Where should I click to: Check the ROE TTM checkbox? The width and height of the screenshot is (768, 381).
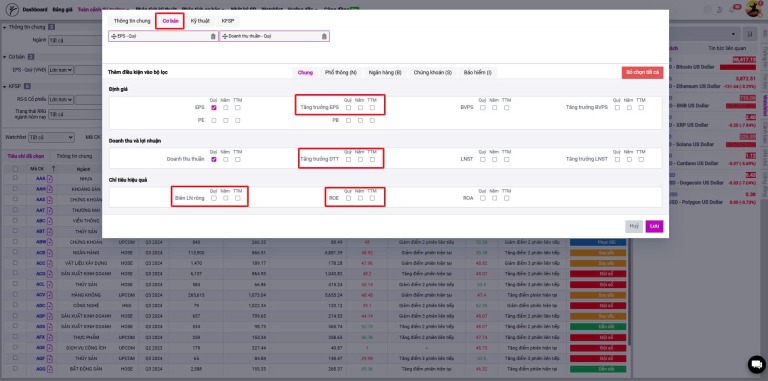[x=372, y=198]
